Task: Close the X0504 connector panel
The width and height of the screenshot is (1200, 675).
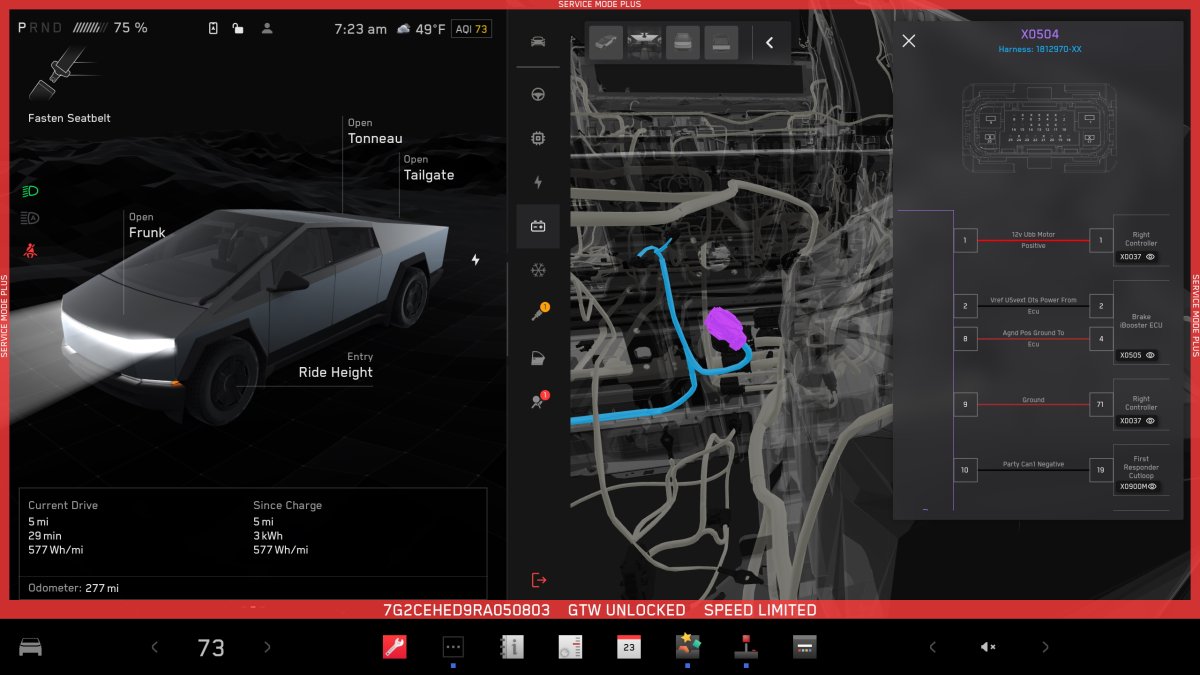Action: 908,41
